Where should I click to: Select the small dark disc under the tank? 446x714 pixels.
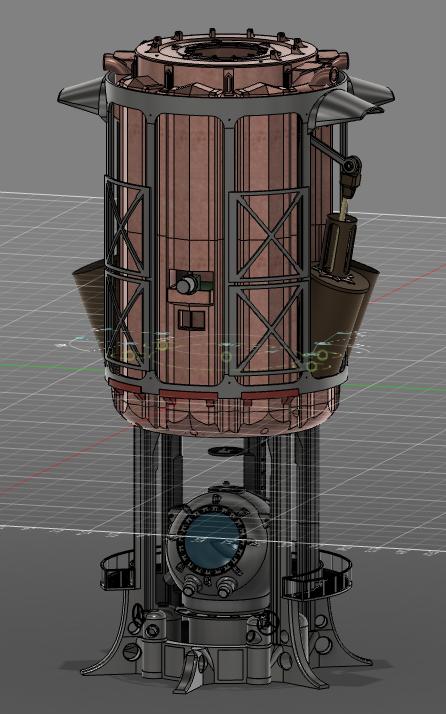(x=226, y=451)
